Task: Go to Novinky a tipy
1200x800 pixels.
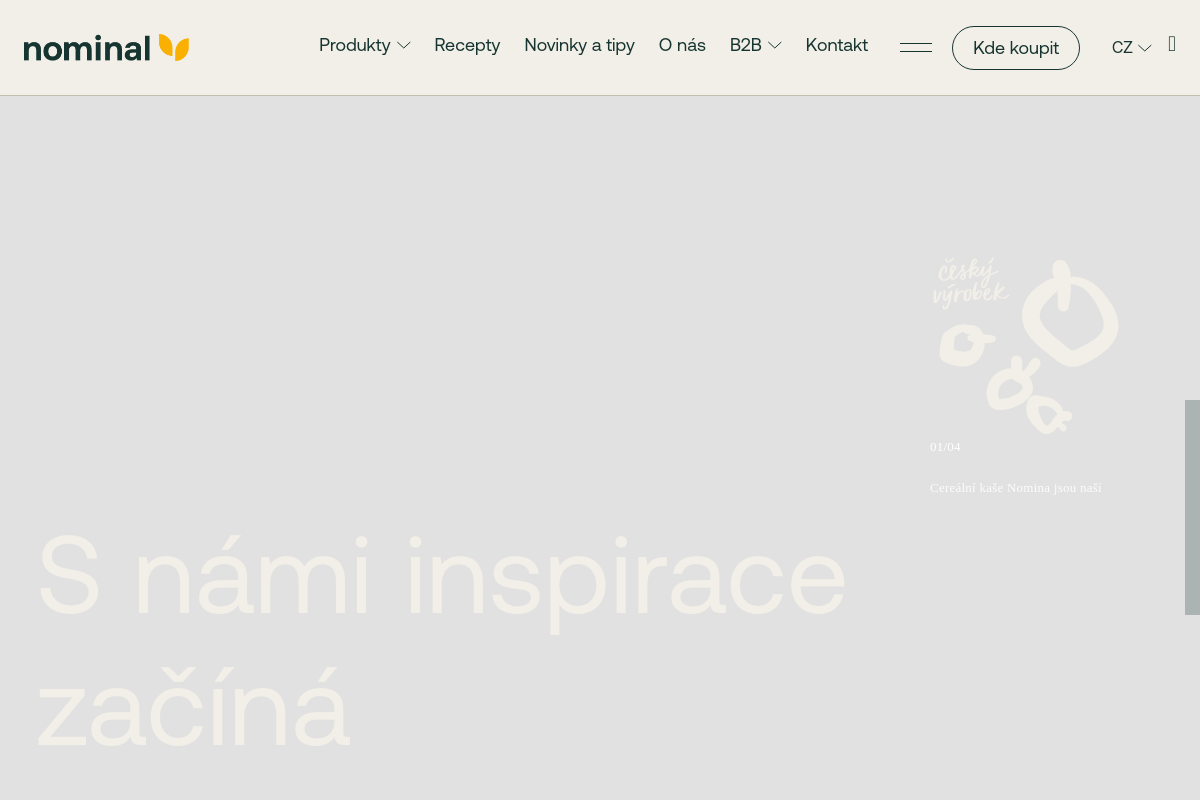Action: [x=579, y=45]
